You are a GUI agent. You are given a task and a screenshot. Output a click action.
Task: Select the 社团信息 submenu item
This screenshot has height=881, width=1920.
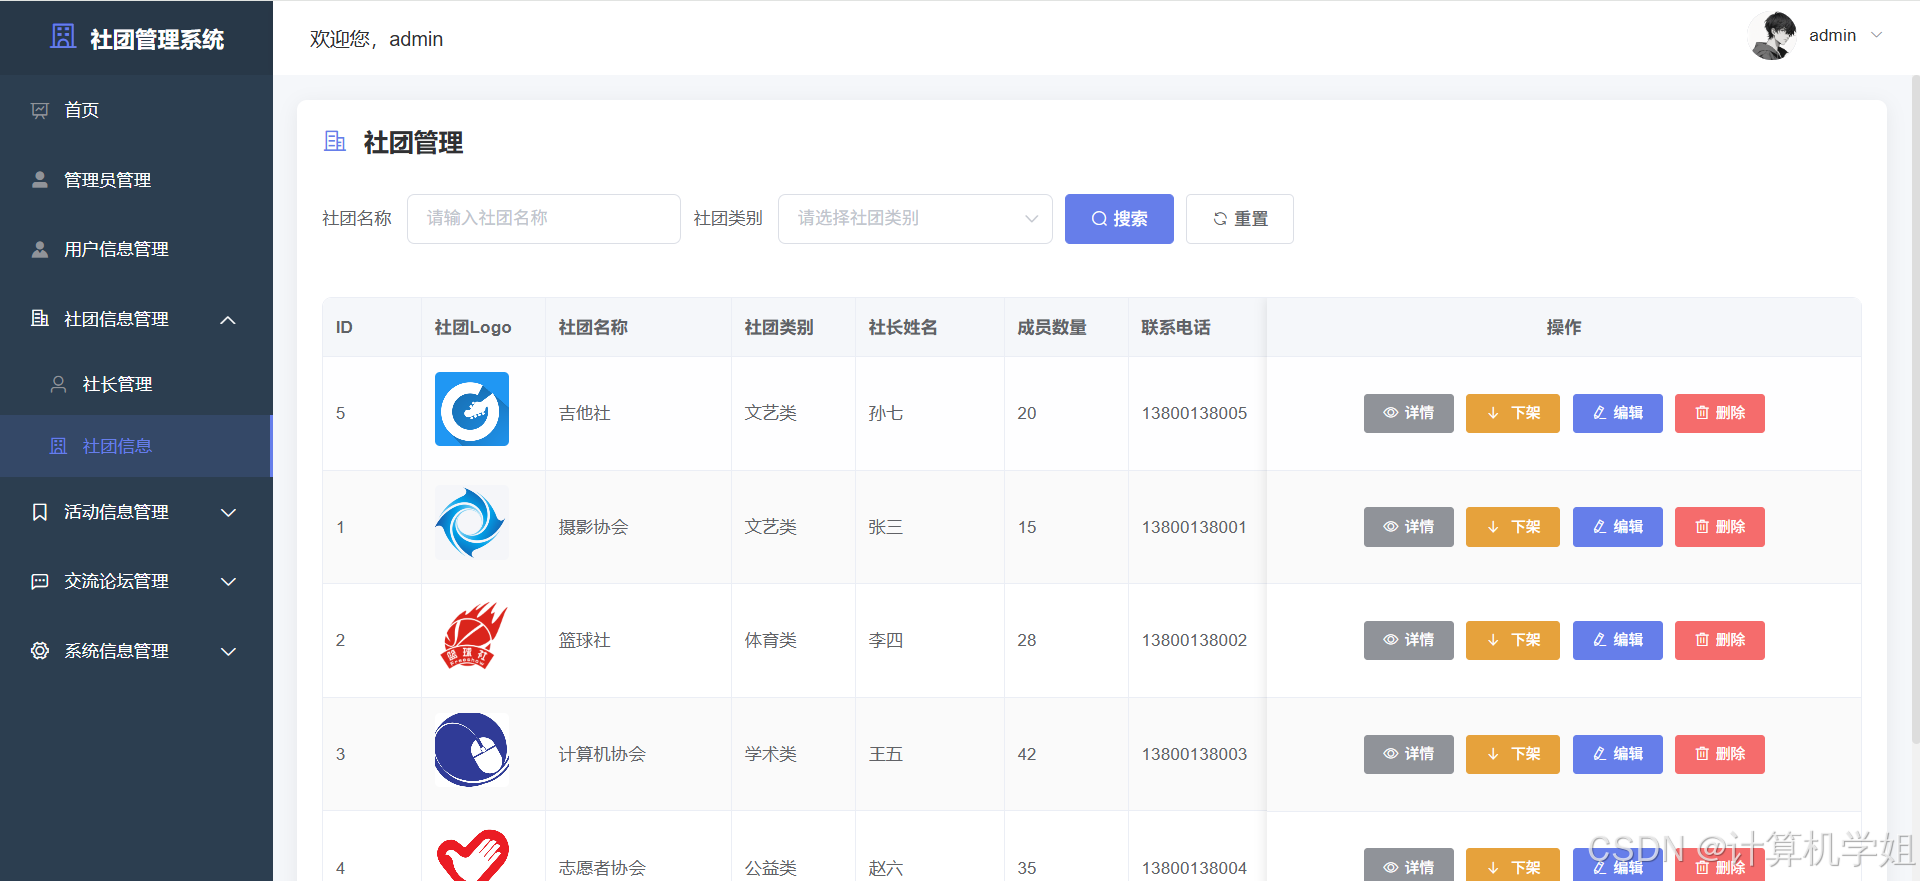click(136, 446)
